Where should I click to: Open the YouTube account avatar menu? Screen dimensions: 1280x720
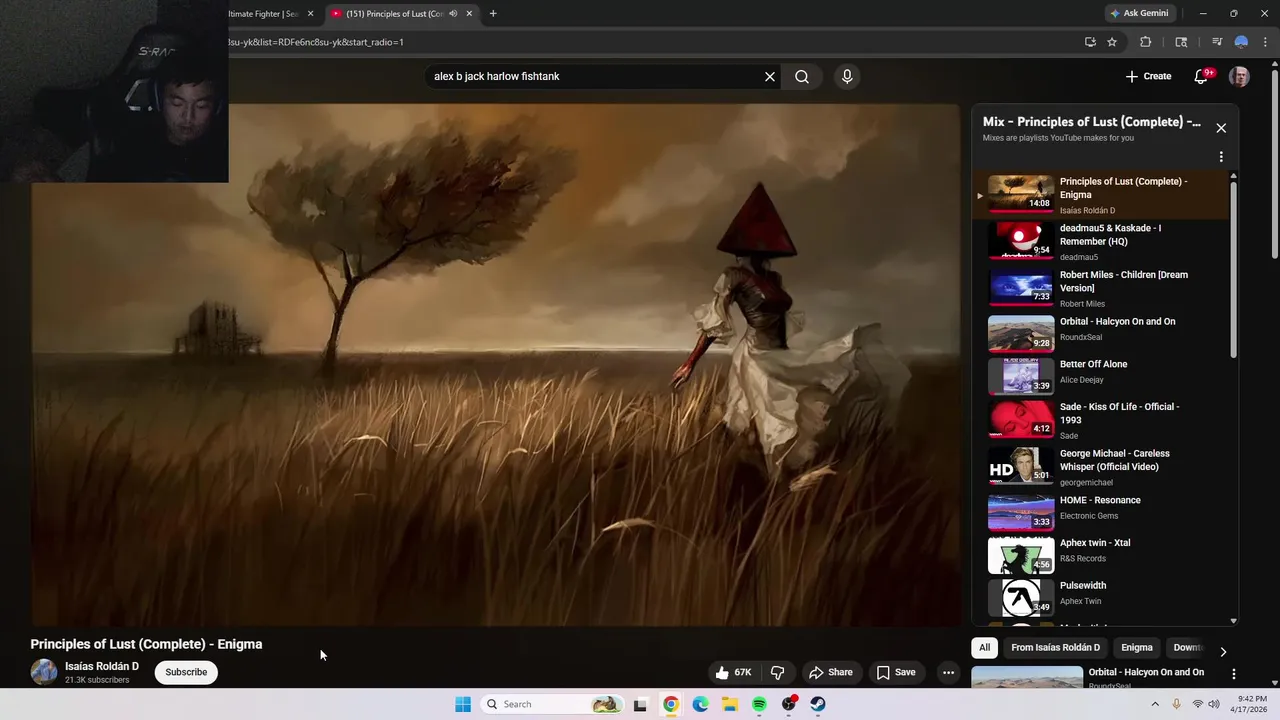tap(1239, 77)
